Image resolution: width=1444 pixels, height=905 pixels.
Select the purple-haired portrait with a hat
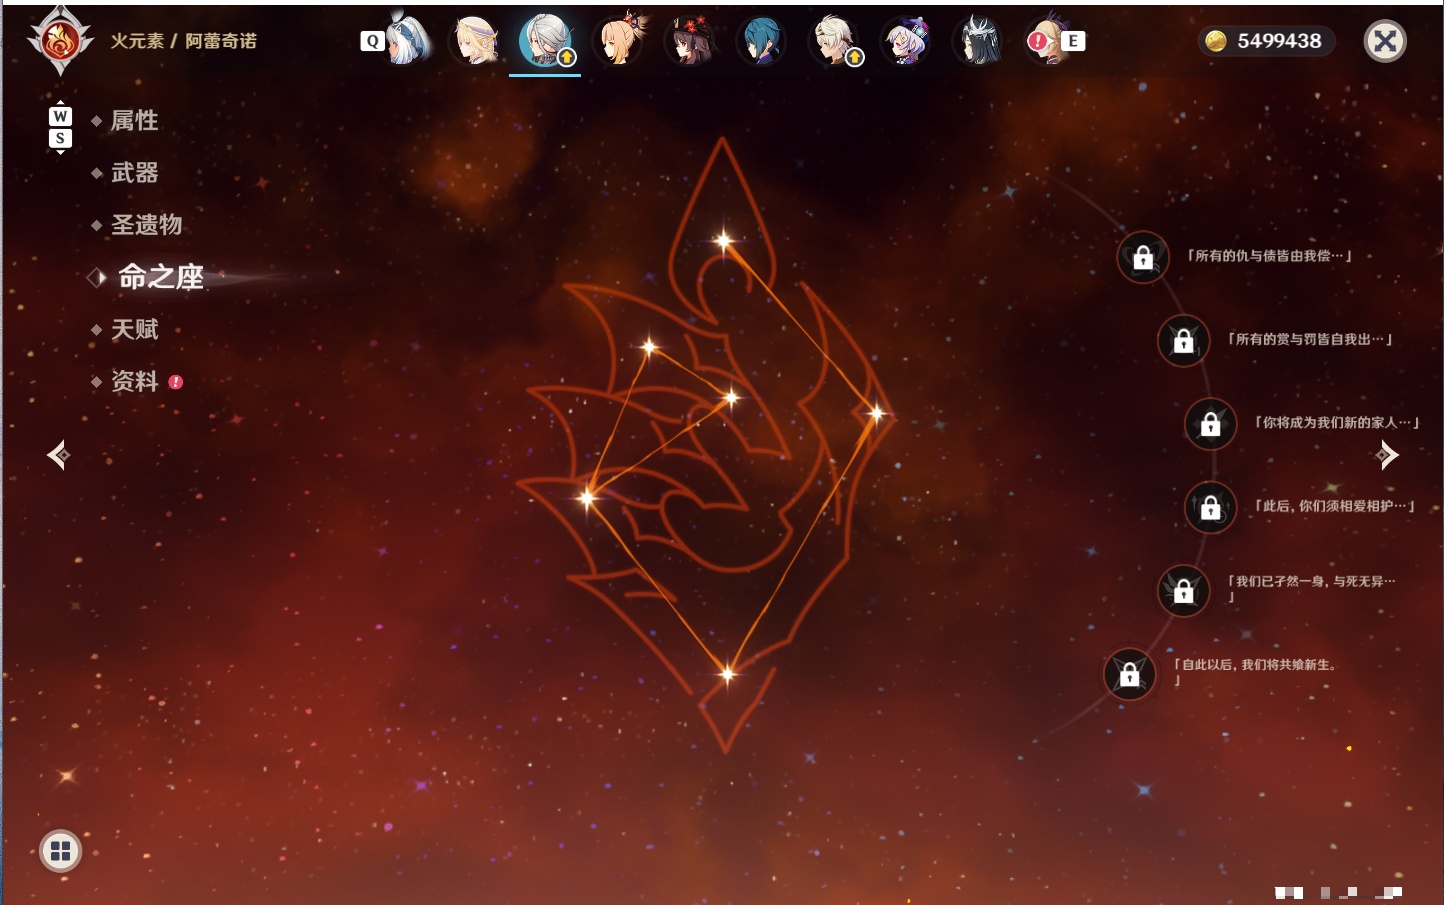coord(906,41)
